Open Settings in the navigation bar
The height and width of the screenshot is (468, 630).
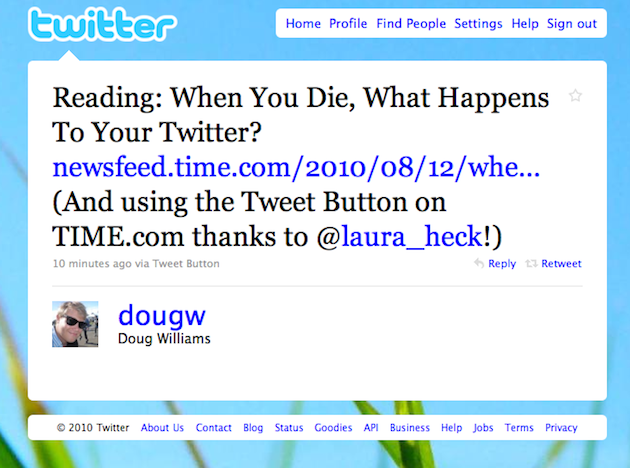[478, 24]
